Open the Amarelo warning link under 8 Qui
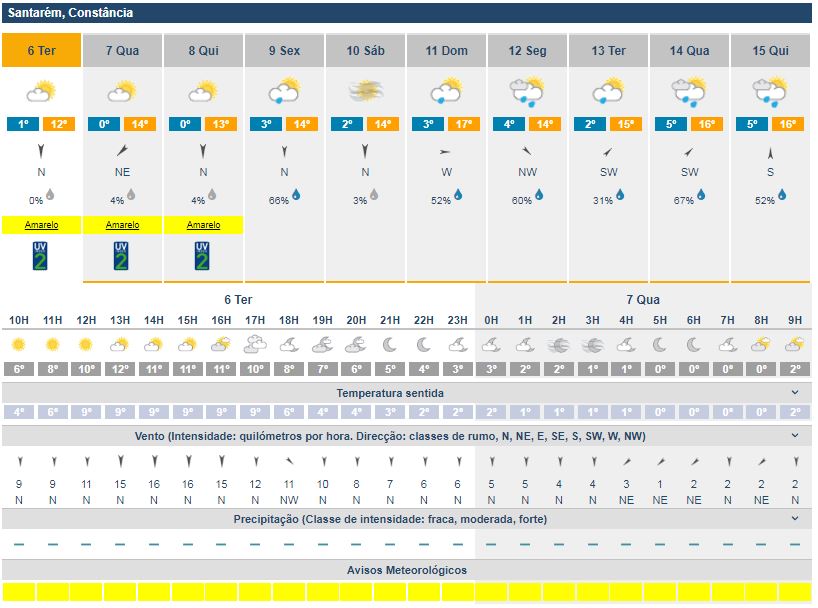 point(203,225)
